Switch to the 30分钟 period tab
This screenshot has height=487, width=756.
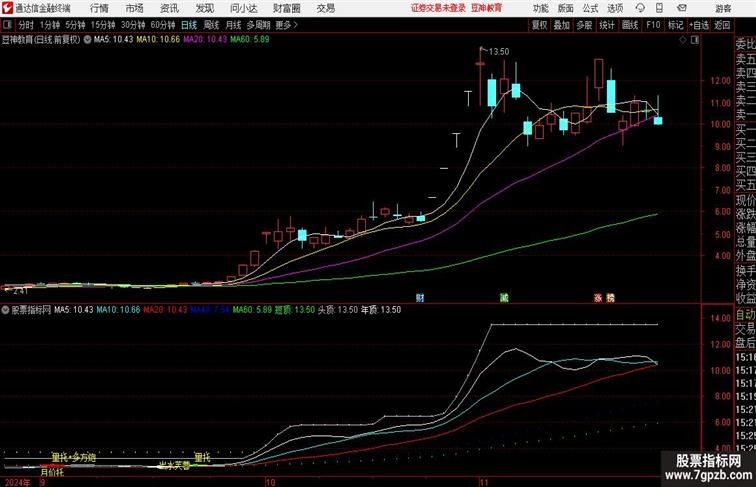[133, 25]
